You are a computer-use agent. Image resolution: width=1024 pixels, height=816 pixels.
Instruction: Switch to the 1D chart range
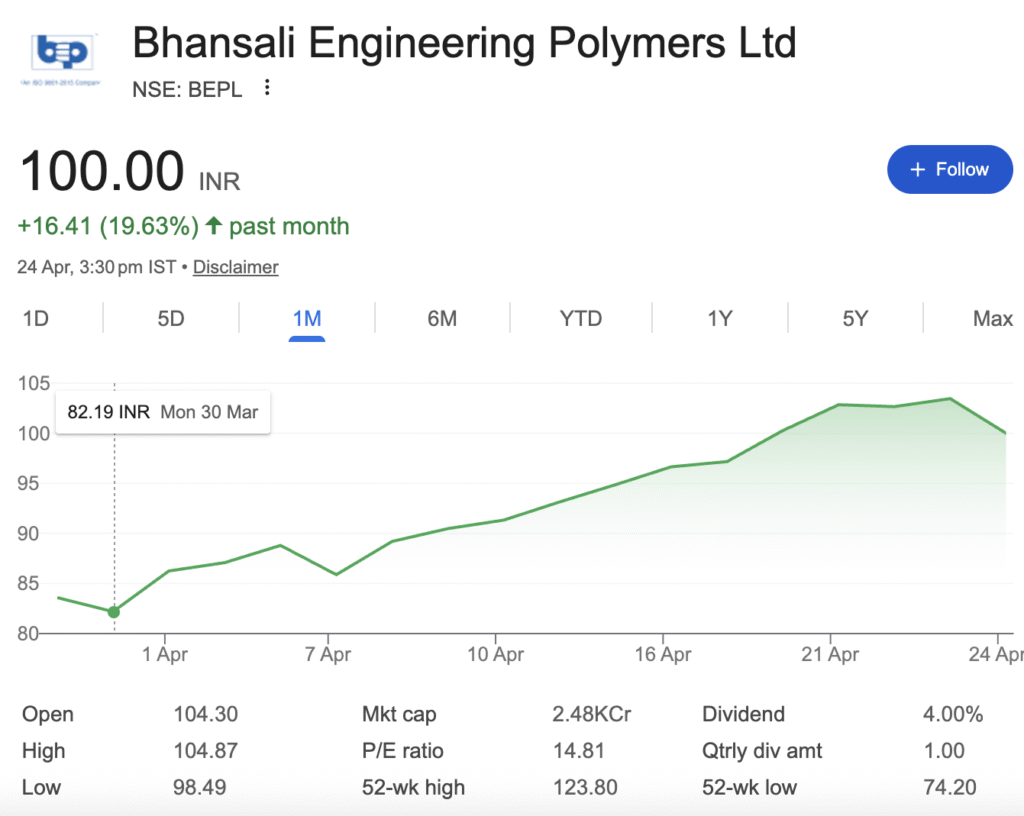coord(36,319)
